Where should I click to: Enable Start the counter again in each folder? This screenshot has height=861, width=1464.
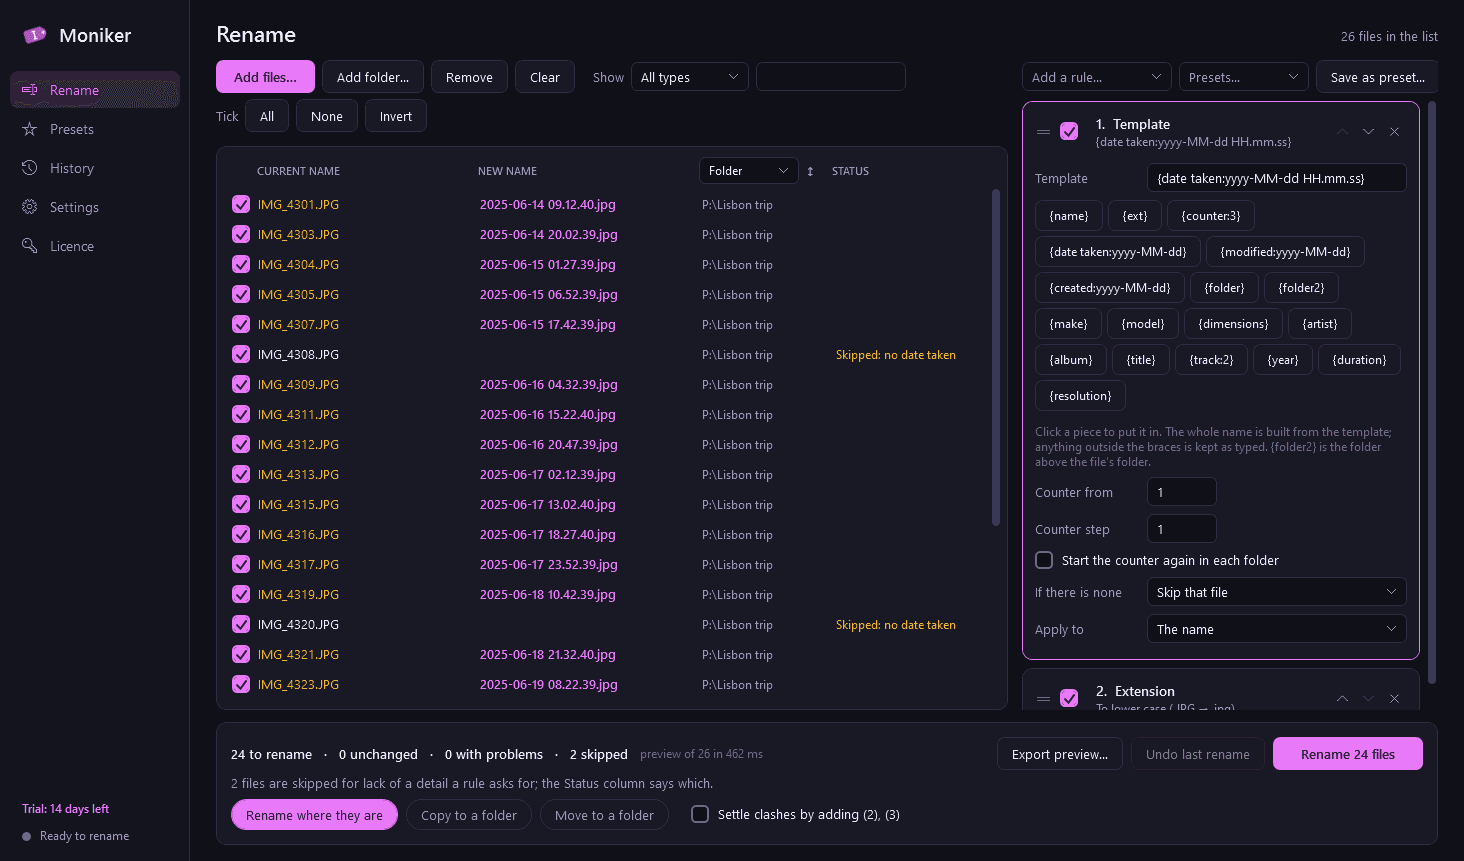[1044, 560]
